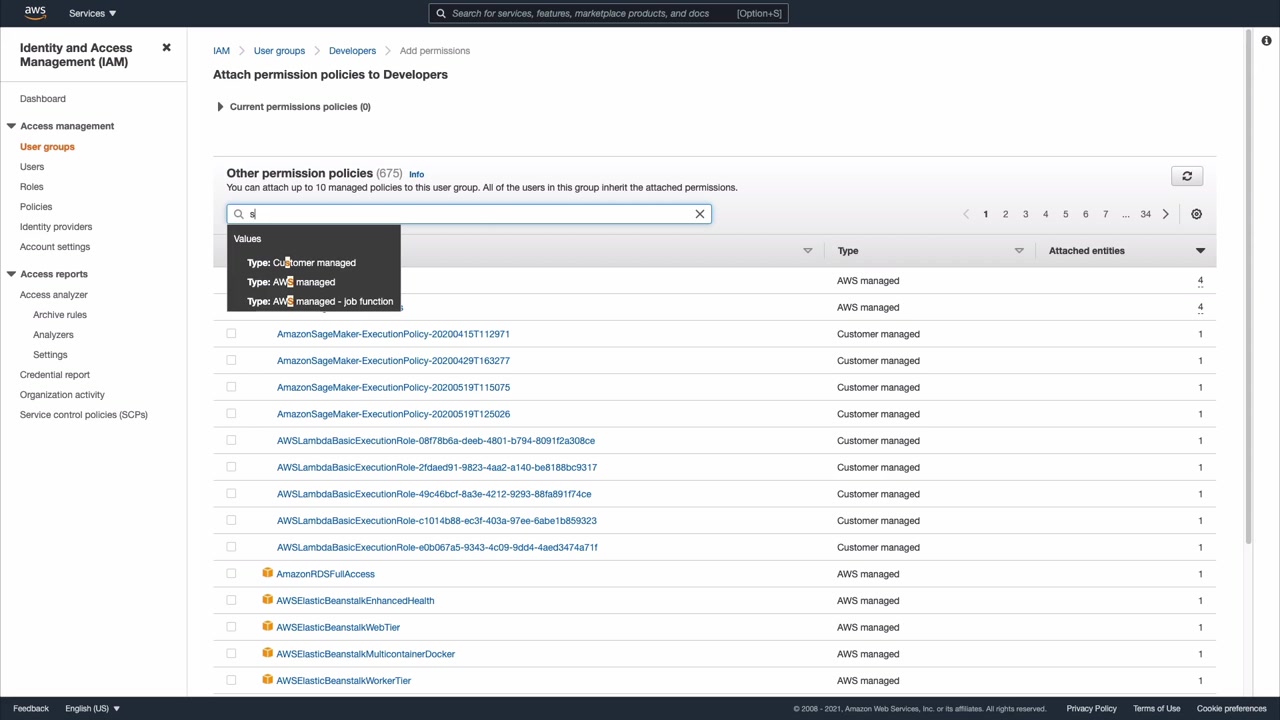1280x720 pixels.
Task: Go to page 2 of policies
Action: 1005,214
